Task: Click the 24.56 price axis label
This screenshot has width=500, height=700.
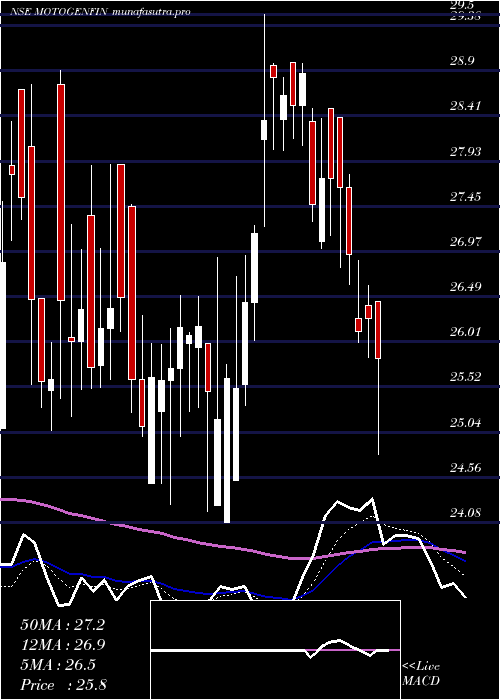Action: [465, 467]
